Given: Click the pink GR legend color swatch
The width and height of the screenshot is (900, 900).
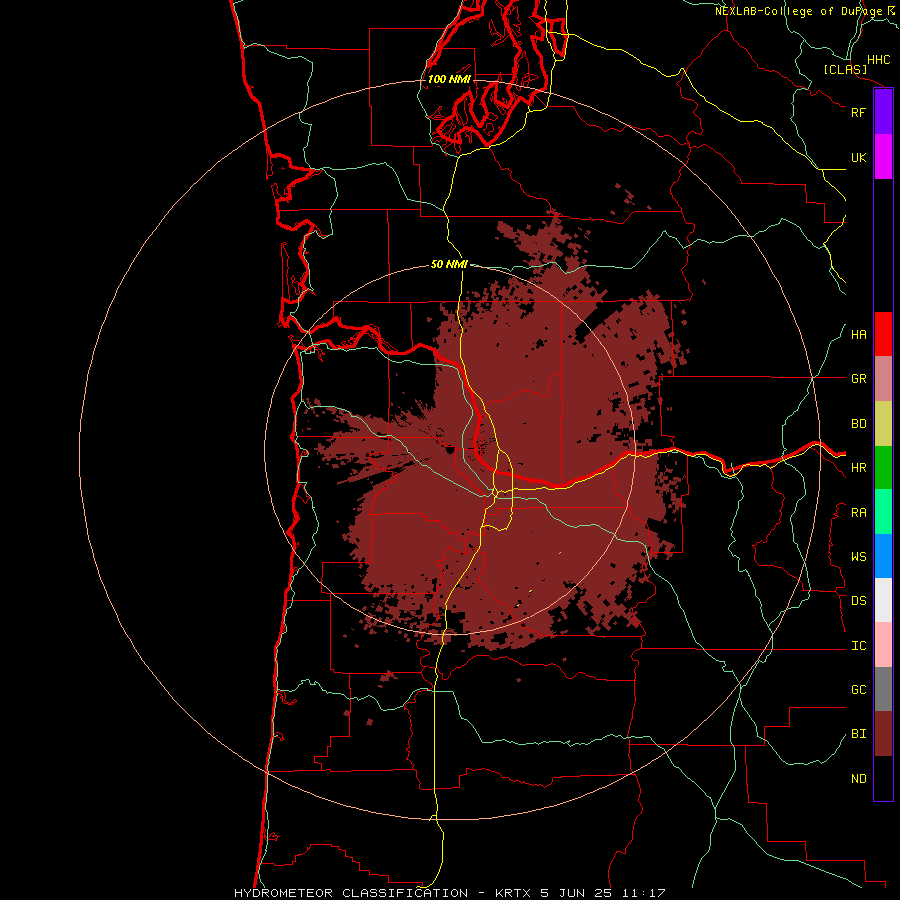Looking at the screenshot, I should (883, 379).
